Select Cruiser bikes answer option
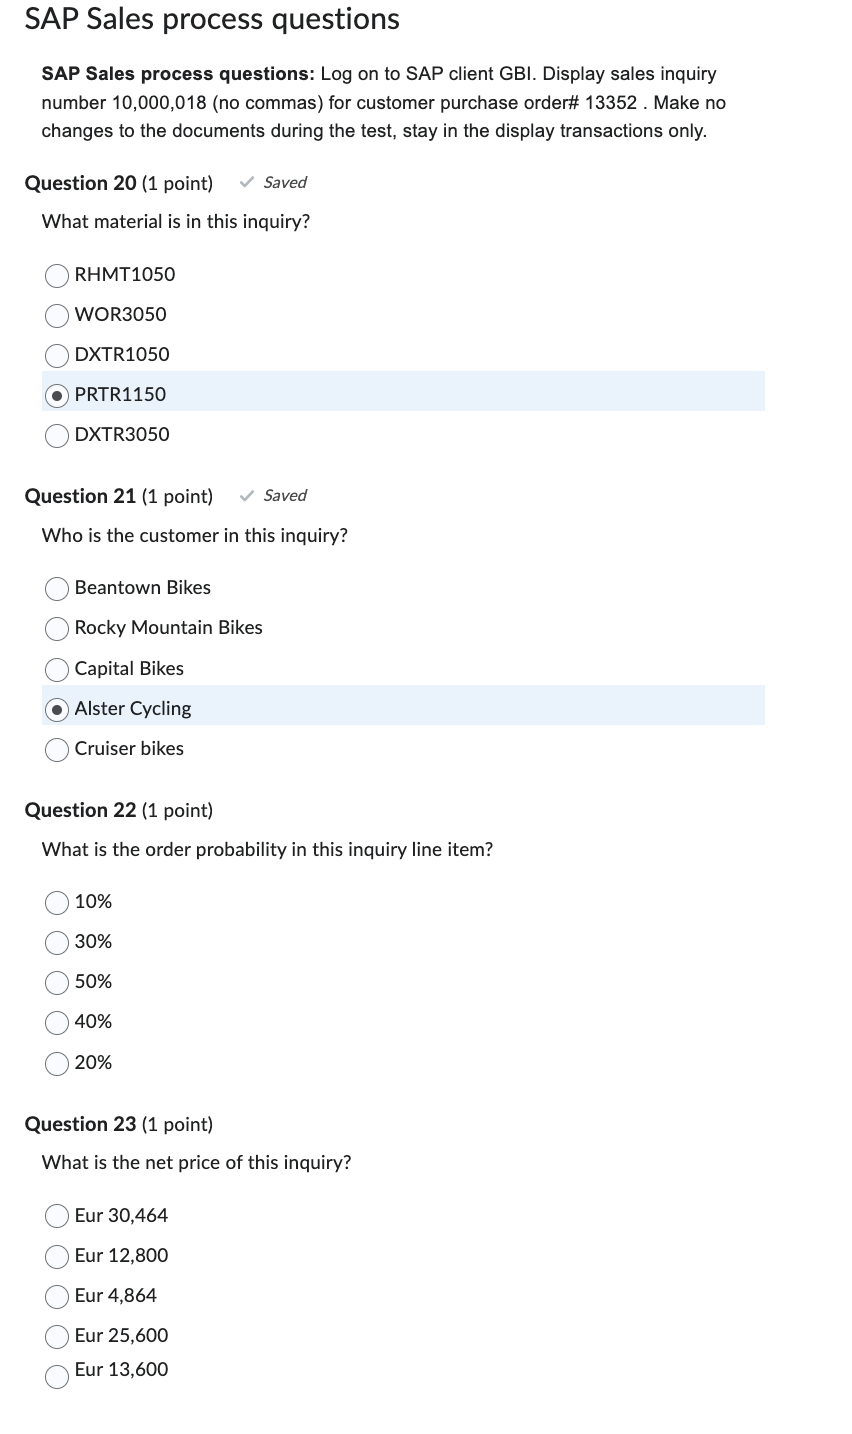The height and width of the screenshot is (1434, 852). point(57,749)
